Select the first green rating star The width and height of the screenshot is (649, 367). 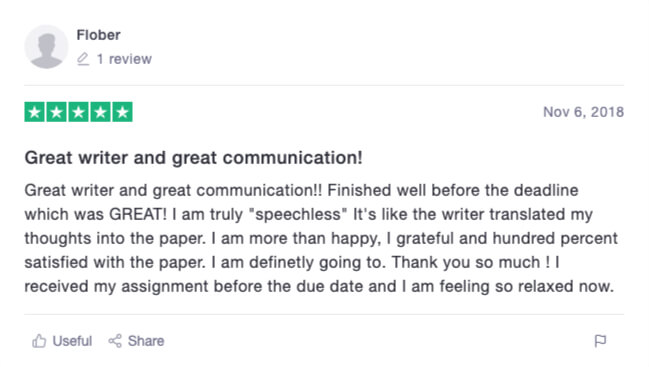coord(35,112)
